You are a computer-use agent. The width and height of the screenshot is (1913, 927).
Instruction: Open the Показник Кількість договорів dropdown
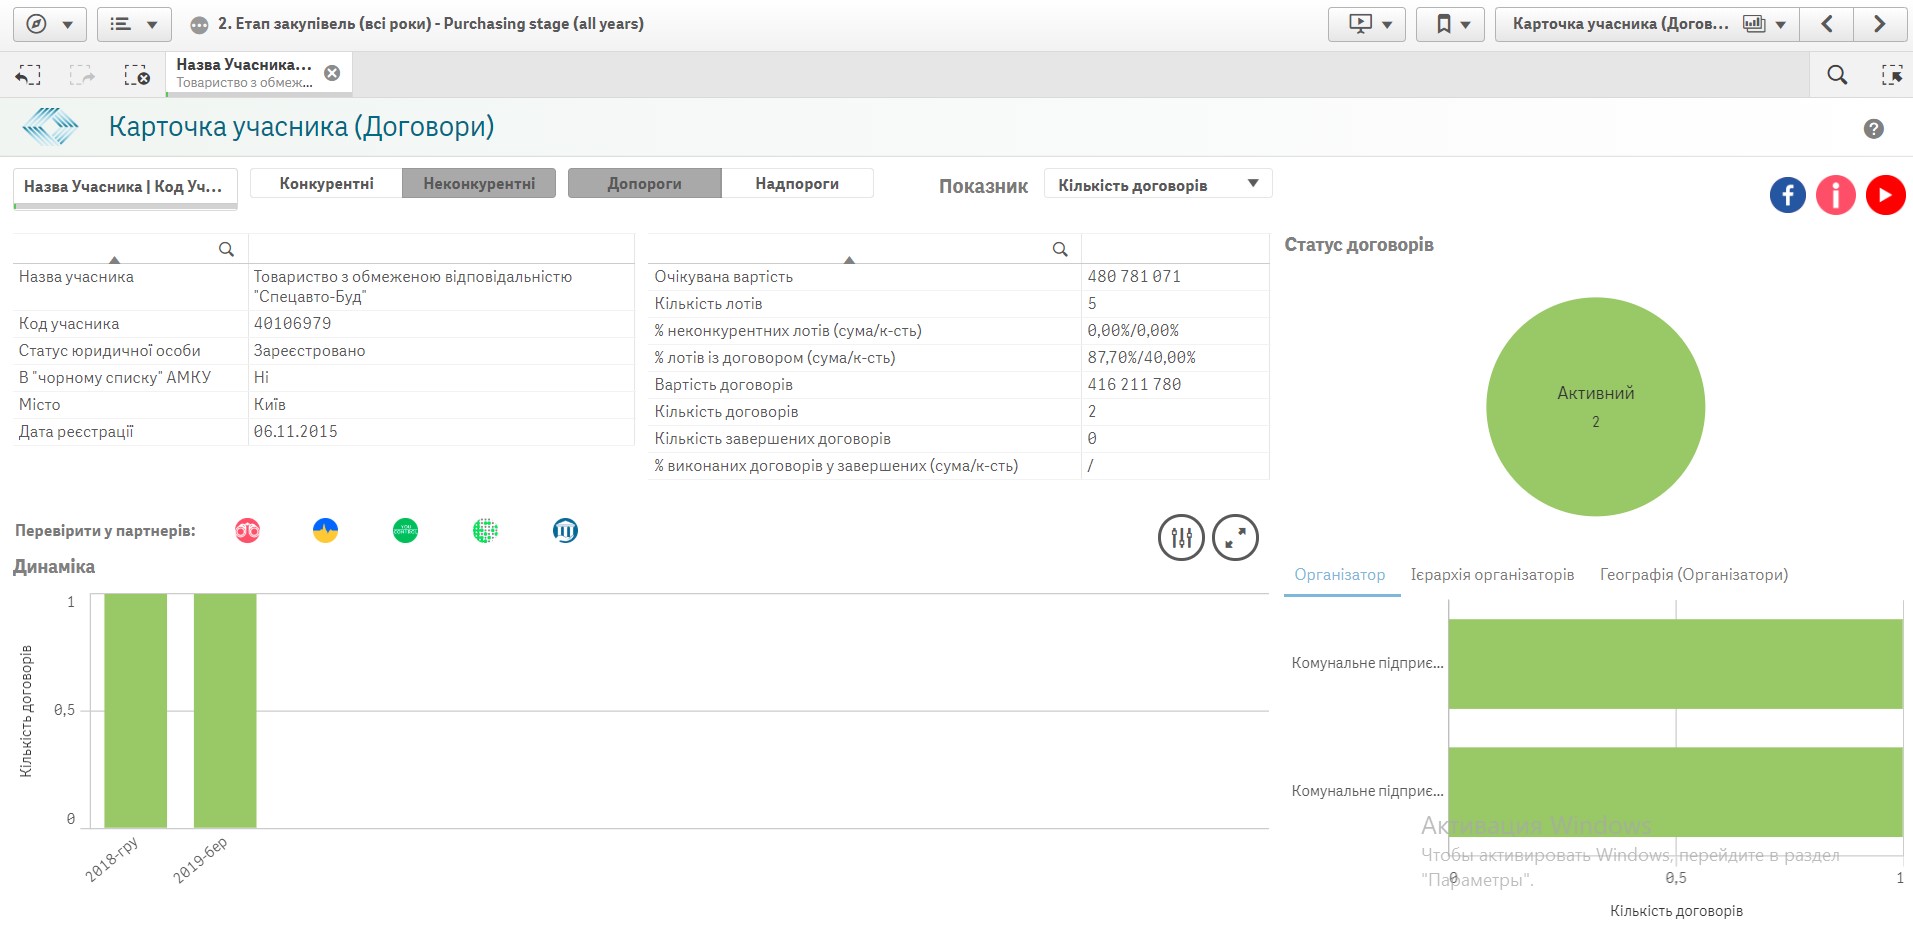[x=1157, y=185]
